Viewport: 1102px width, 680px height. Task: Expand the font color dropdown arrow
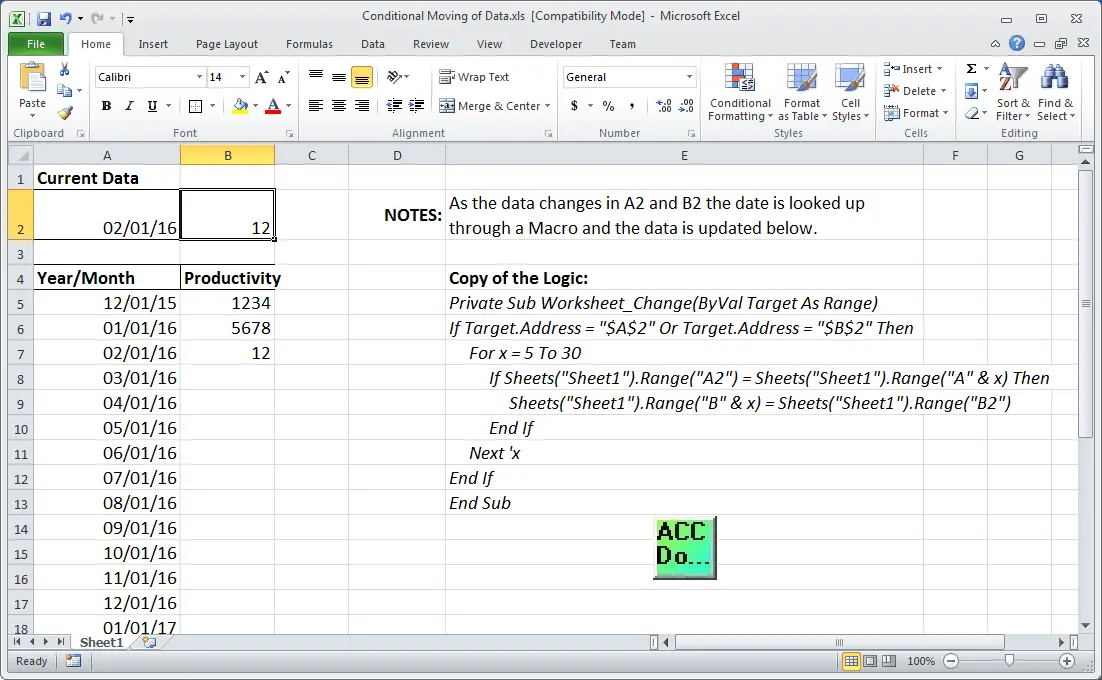click(288, 106)
